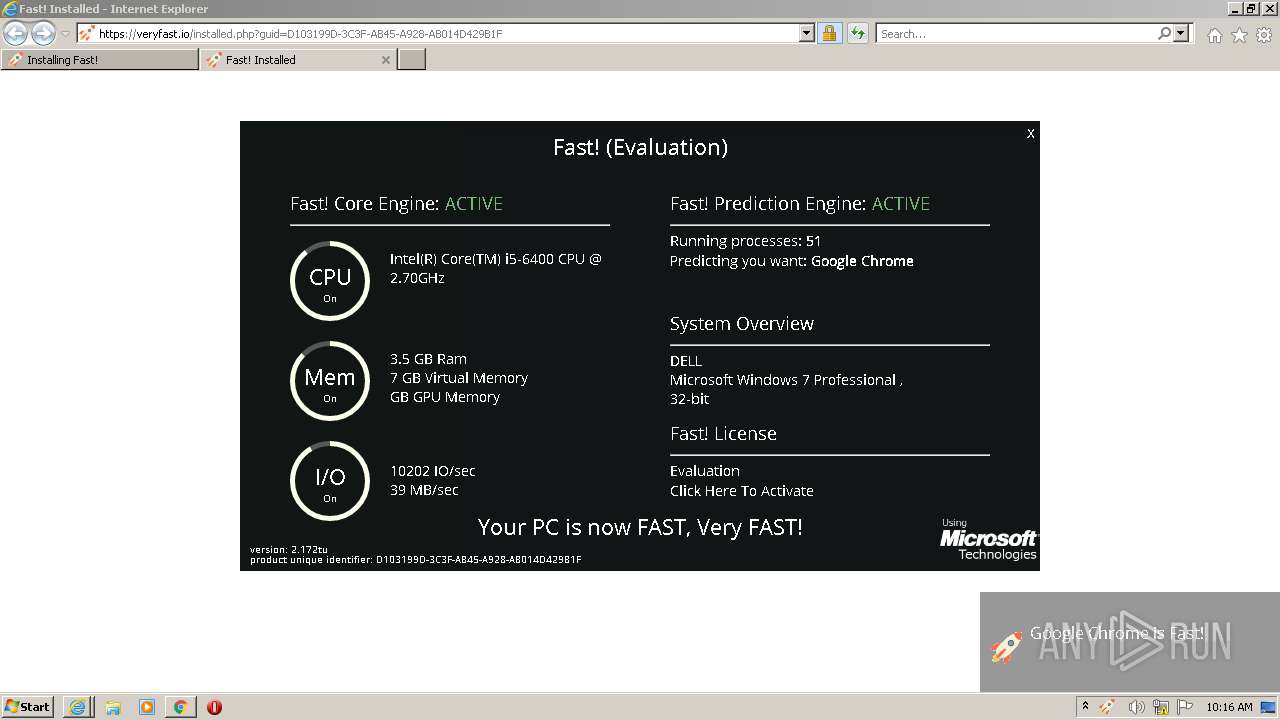1280x720 pixels.
Task: Restore down the Internet Explorer window
Action: coord(1251,9)
